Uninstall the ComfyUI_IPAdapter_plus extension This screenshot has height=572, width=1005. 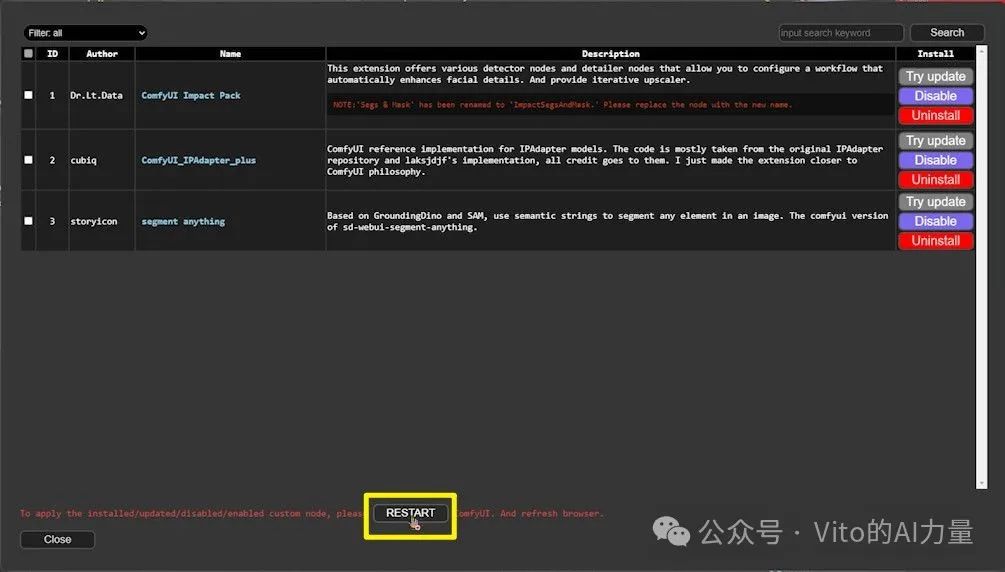pyautogui.click(x=936, y=180)
